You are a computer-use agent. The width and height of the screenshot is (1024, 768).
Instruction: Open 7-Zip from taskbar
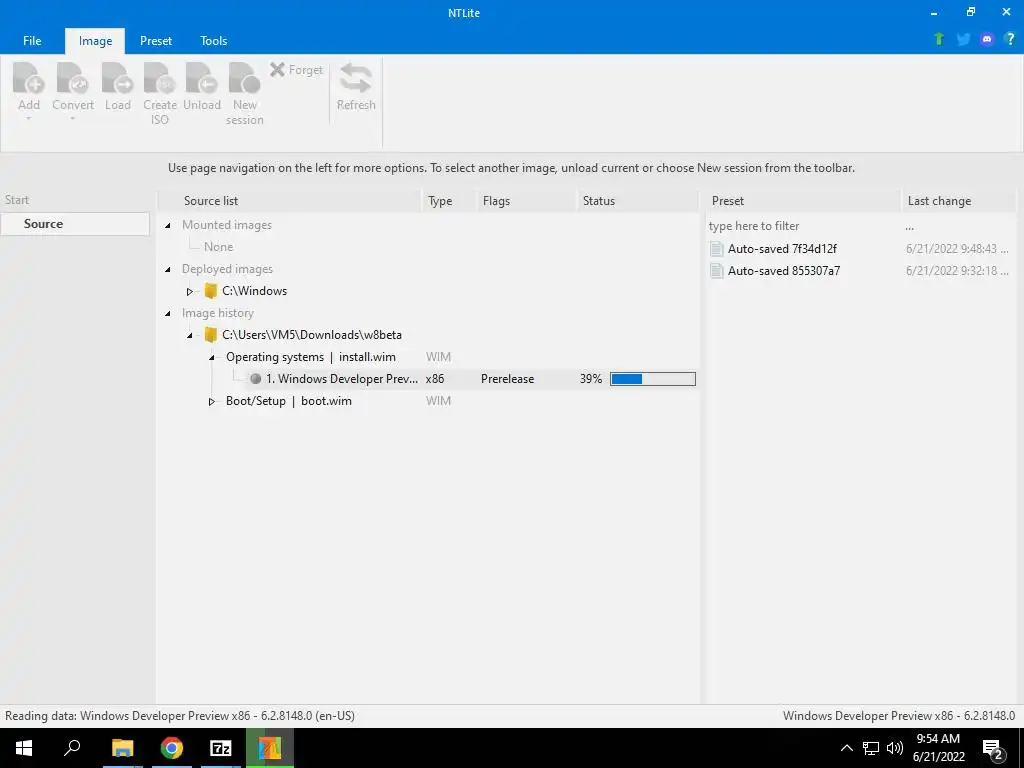[221, 748]
